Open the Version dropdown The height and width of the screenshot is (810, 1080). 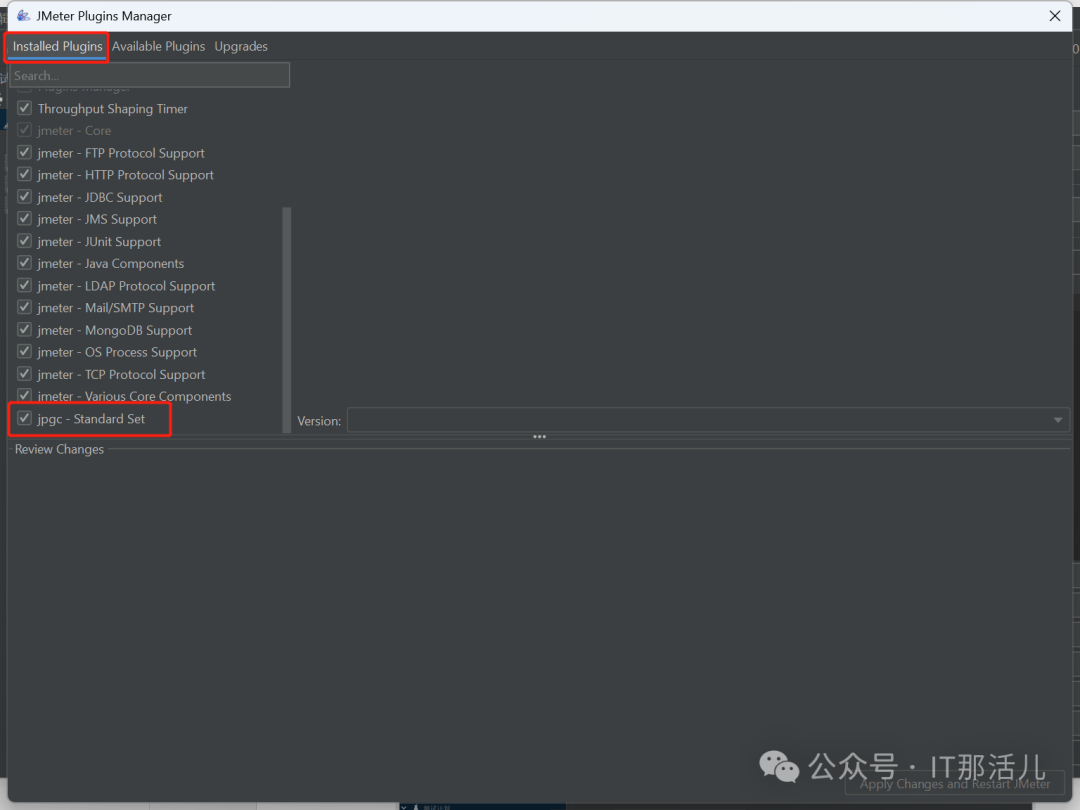[x=708, y=420]
